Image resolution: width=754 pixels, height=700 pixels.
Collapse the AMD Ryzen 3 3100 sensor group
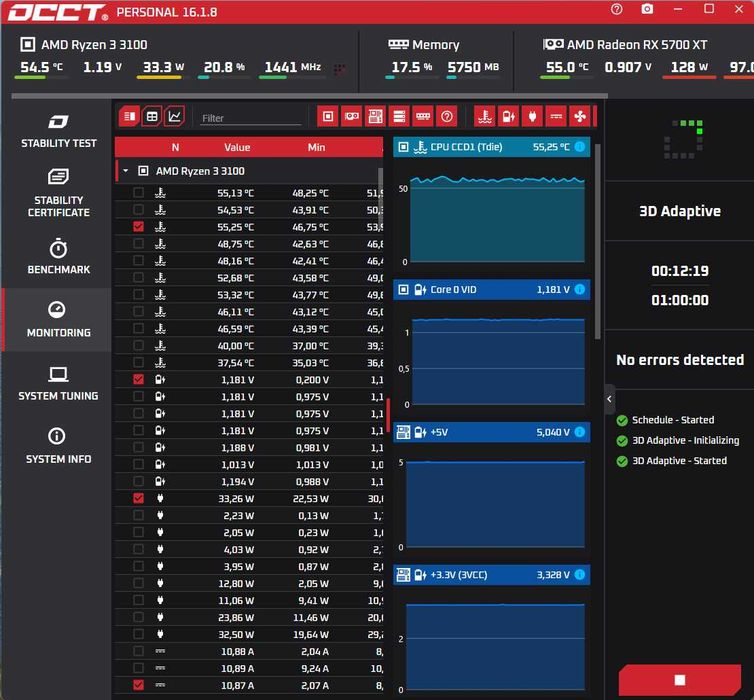pos(126,171)
